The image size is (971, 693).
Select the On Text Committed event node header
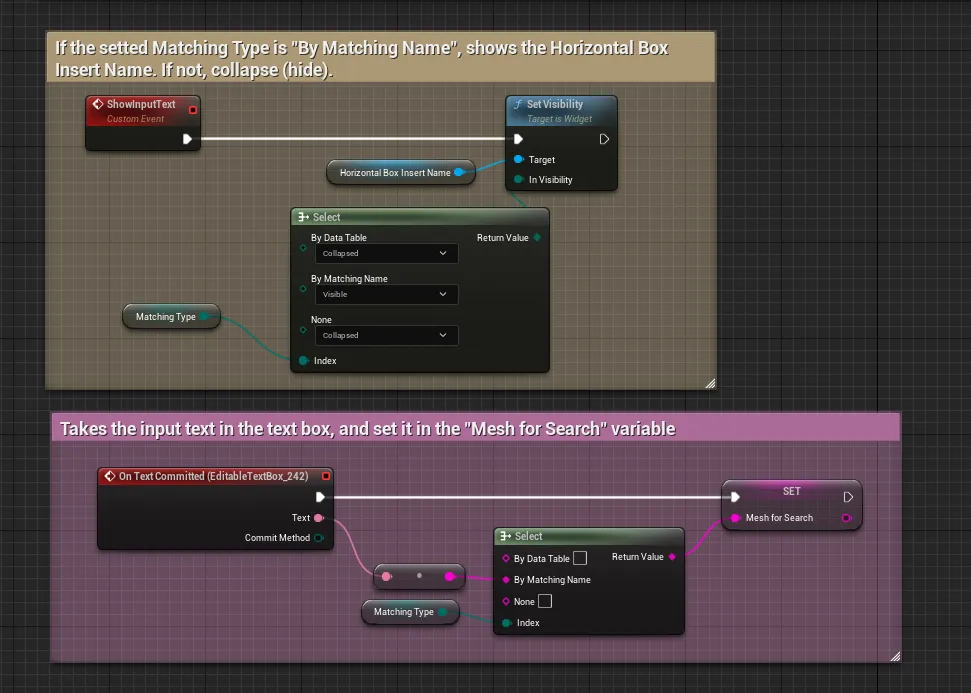(210, 476)
